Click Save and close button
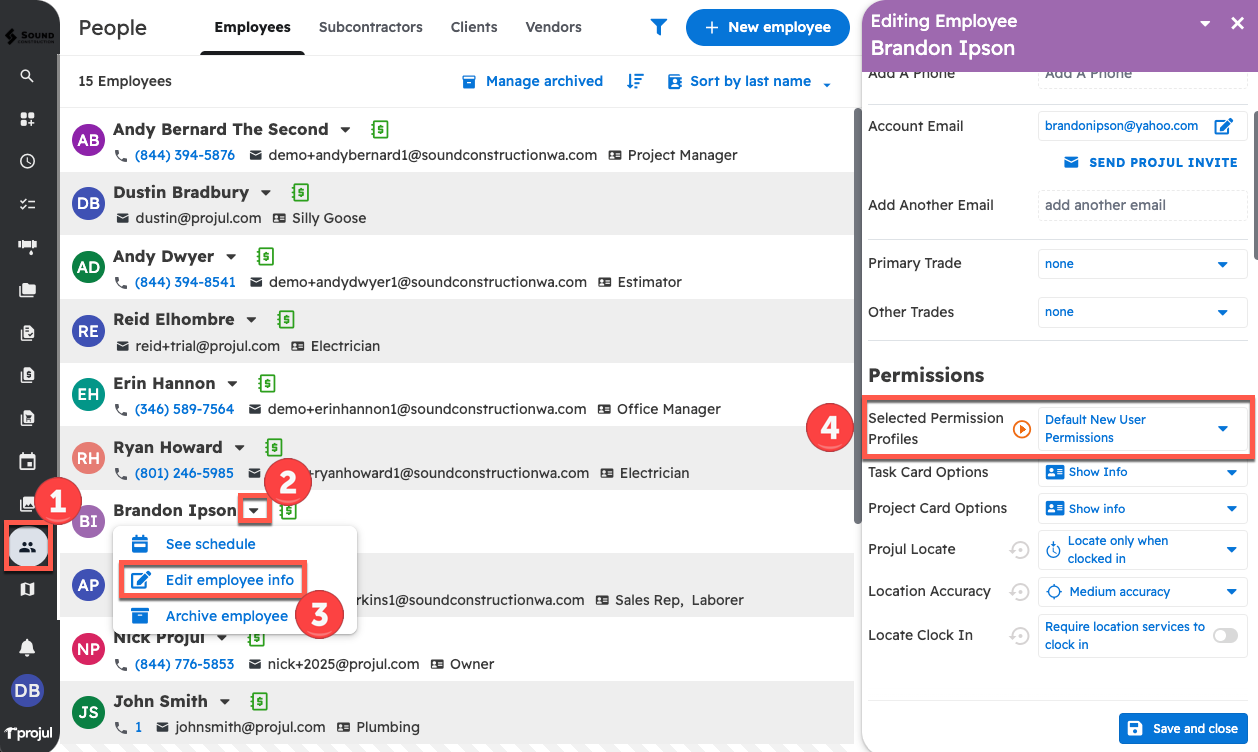Viewport: 1258px width, 752px height. (1183, 729)
